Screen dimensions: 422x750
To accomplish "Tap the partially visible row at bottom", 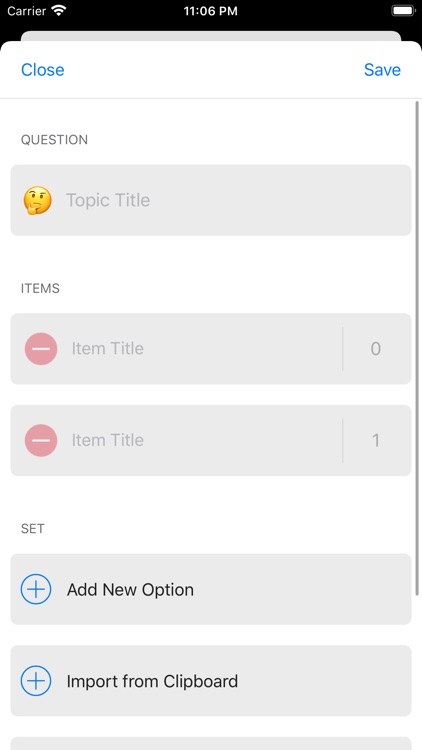I will [211, 743].
